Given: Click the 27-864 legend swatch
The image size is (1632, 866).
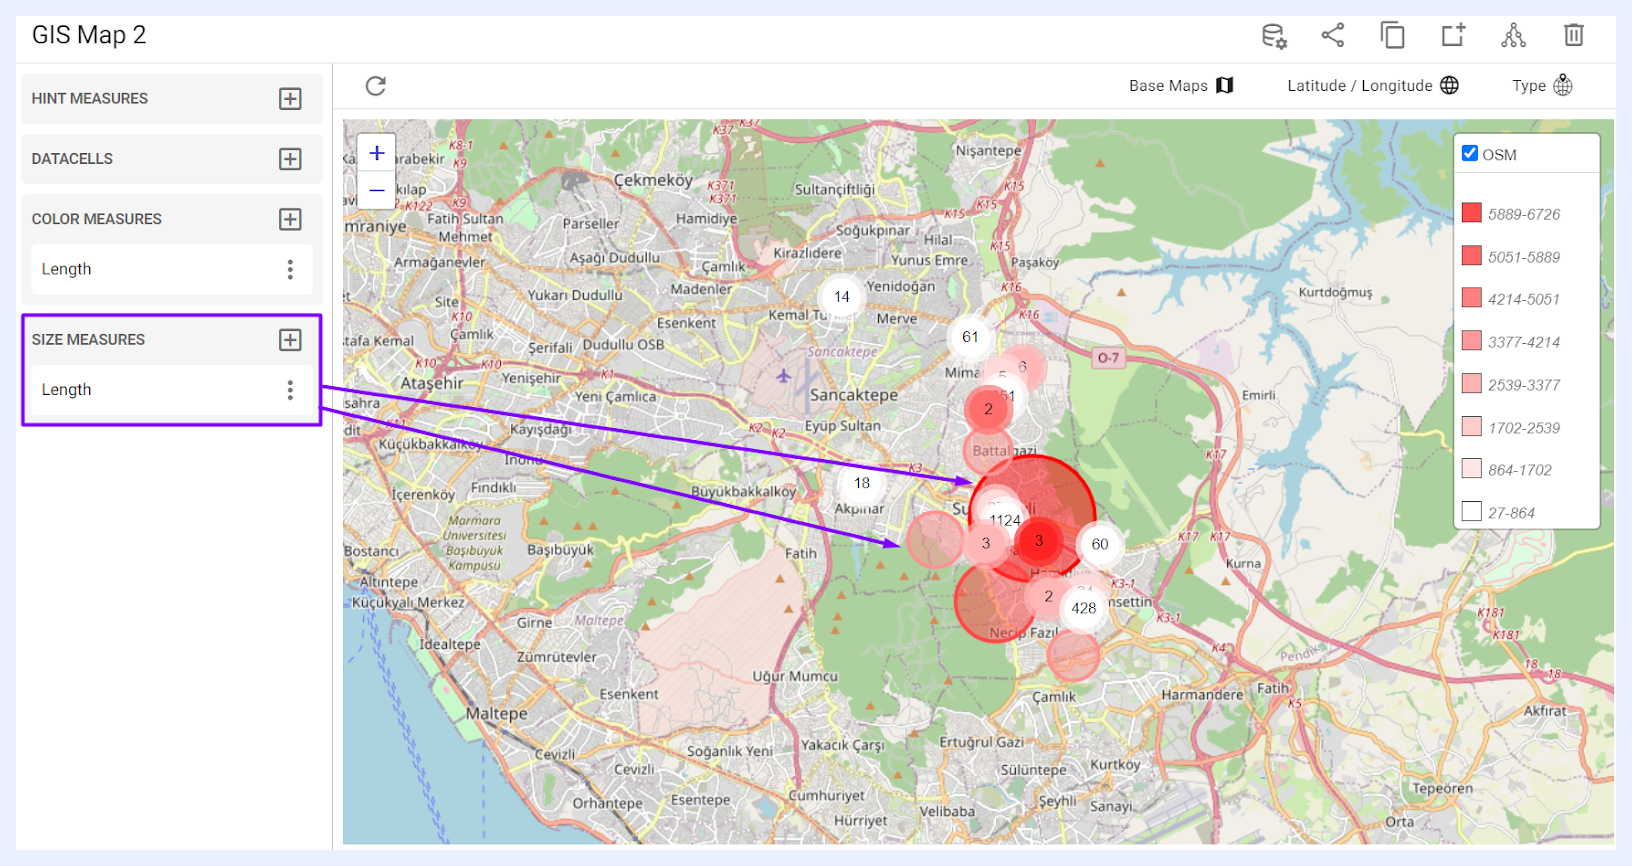Looking at the screenshot, I should 1472,512.
